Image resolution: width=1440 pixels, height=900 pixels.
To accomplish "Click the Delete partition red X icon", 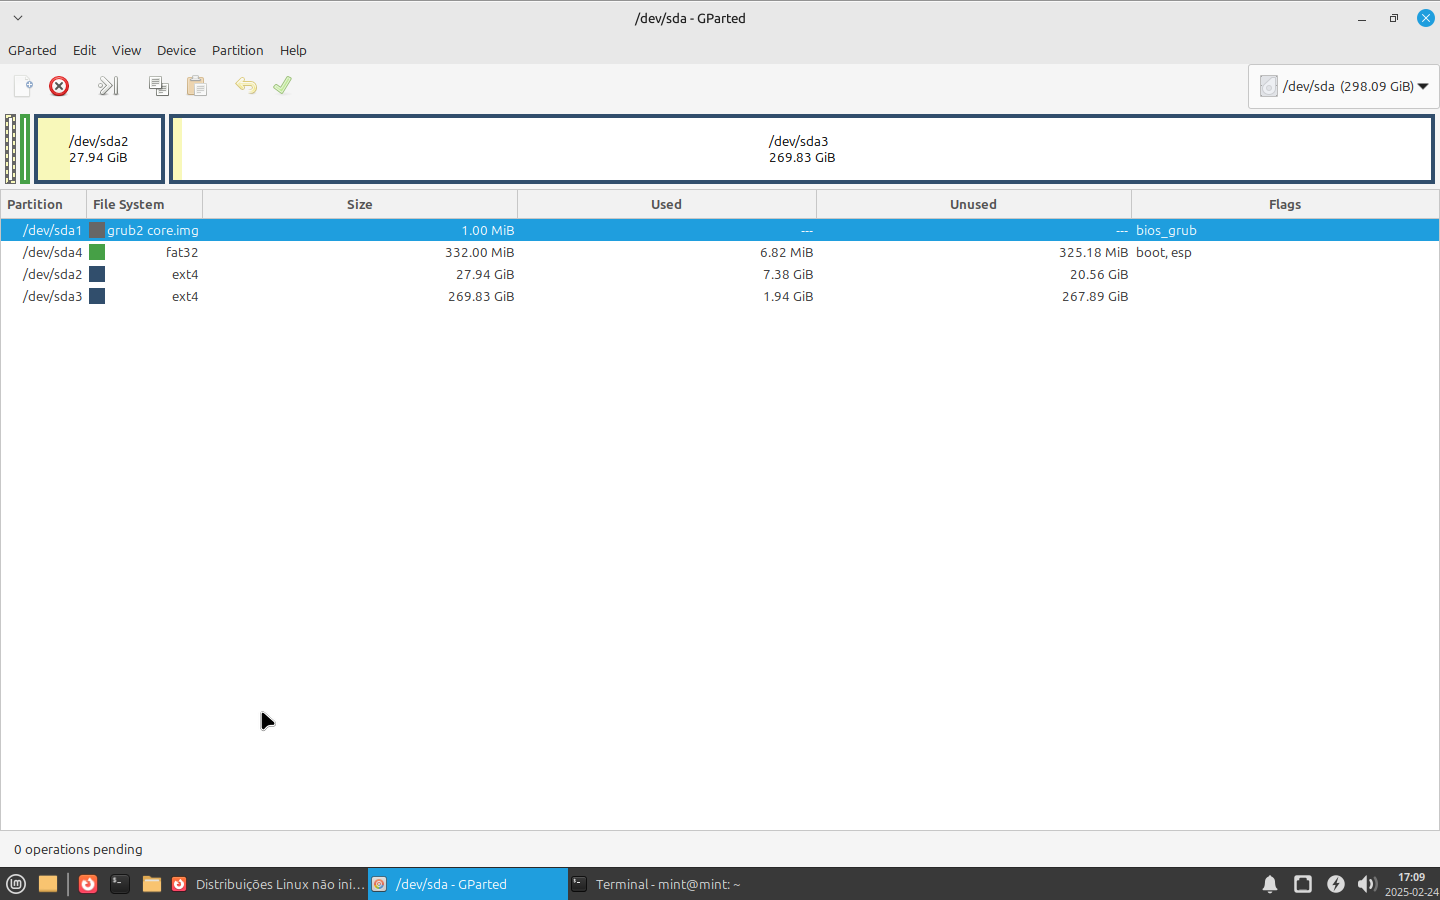I will [x=59, y=86].
